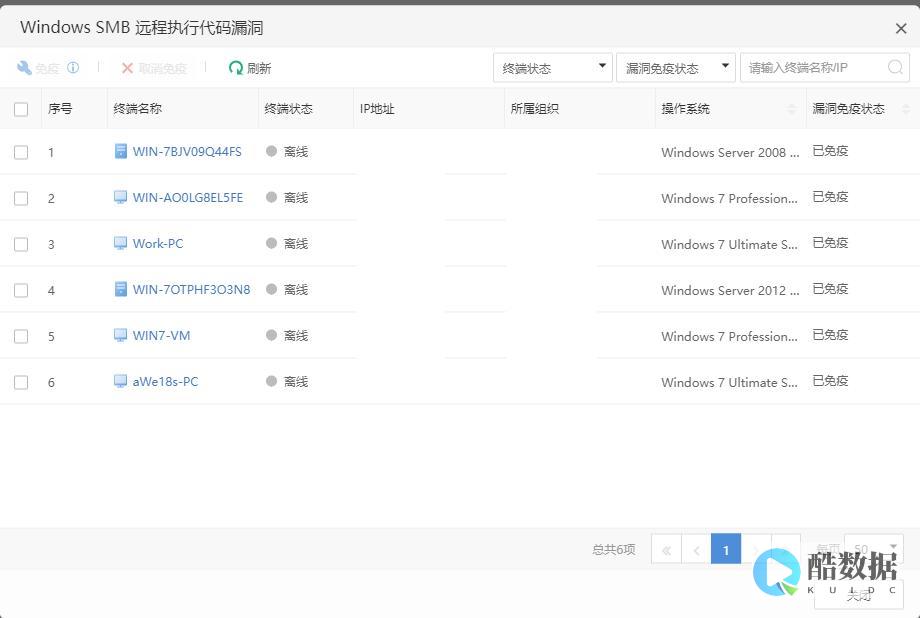Screen dimensions: 920x618
Task: Click offline status dot for WIN7-VM
Action: coord(271,335)
